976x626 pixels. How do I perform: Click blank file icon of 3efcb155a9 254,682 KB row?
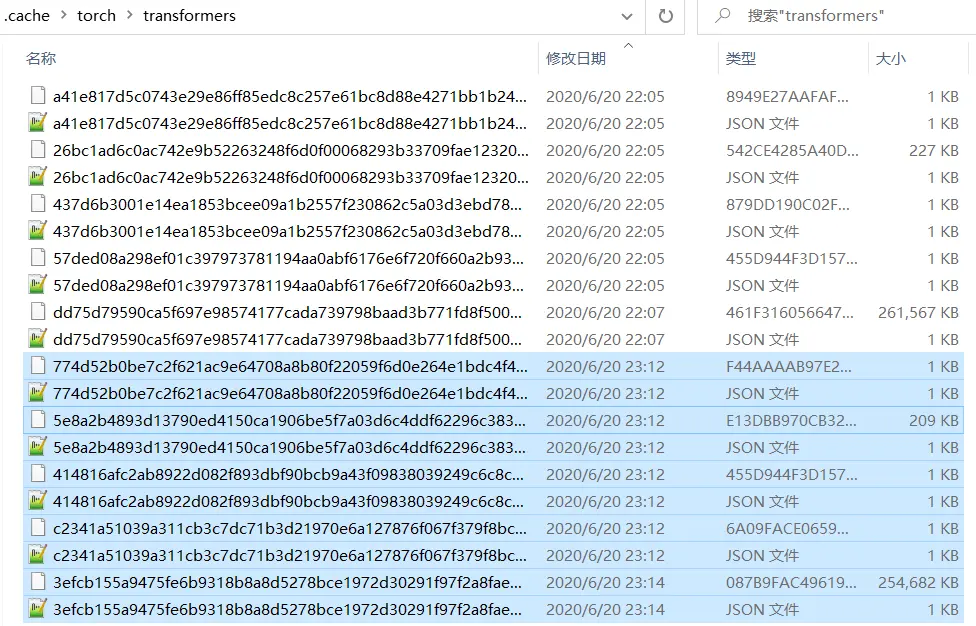pyautogui.click(x=38, y=582)
